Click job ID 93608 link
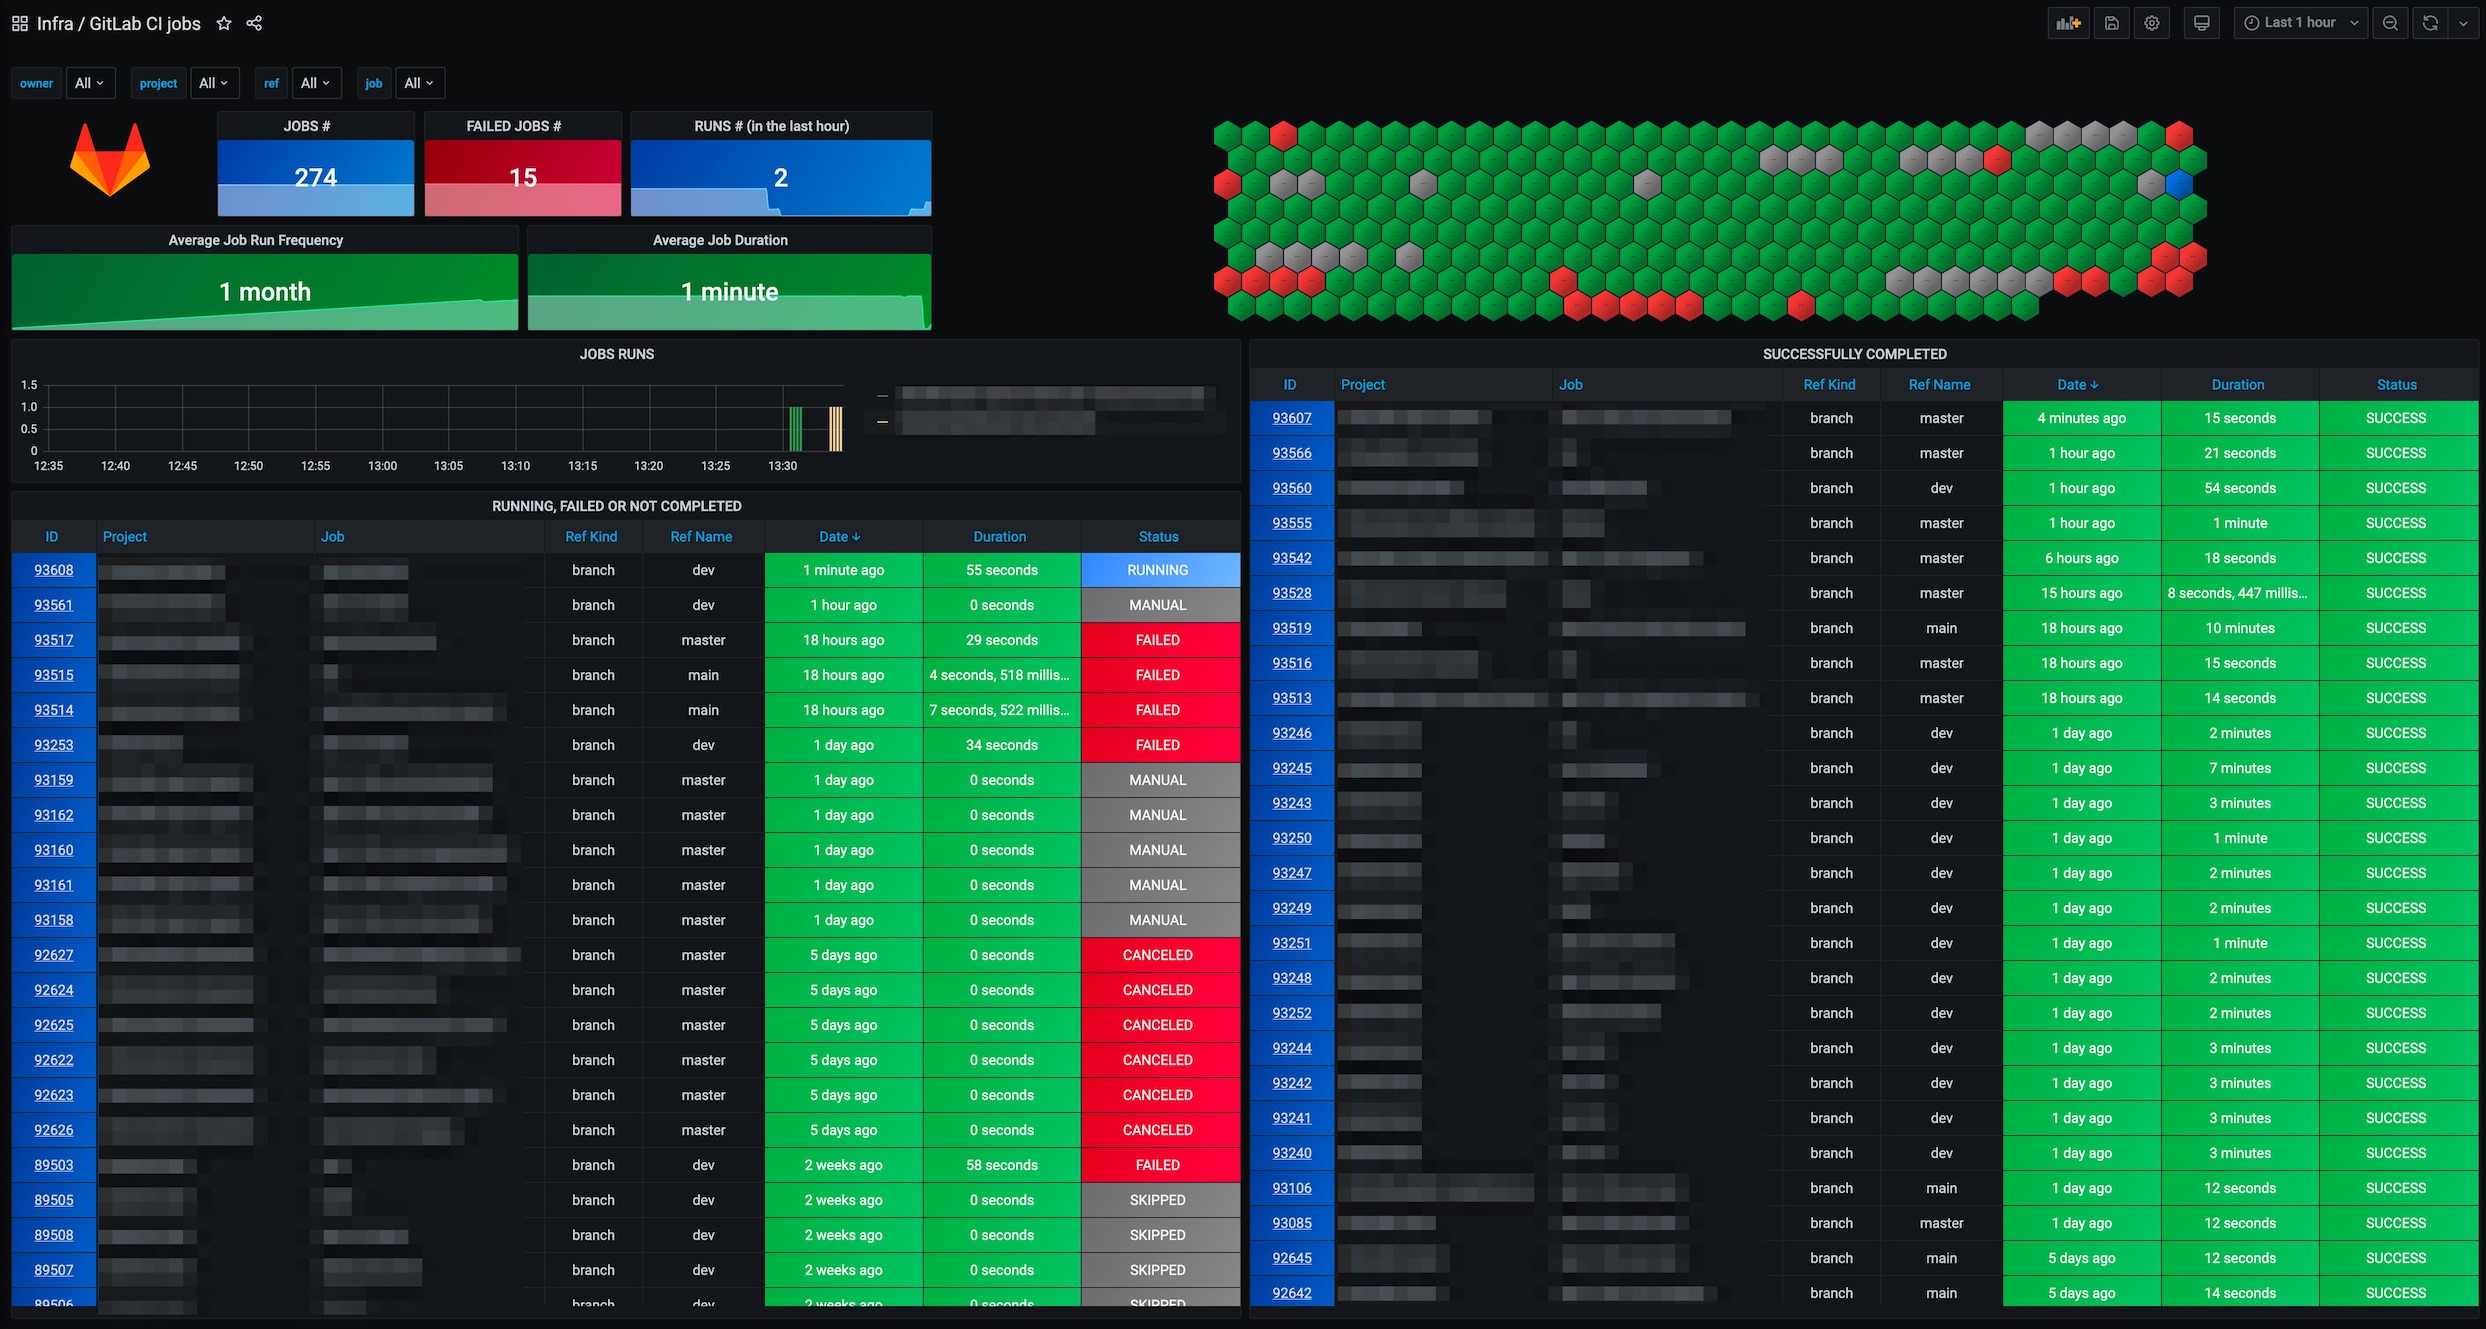Image resolution: width=2486 pixels, height=1329 pixels. (x=54, y=567)
